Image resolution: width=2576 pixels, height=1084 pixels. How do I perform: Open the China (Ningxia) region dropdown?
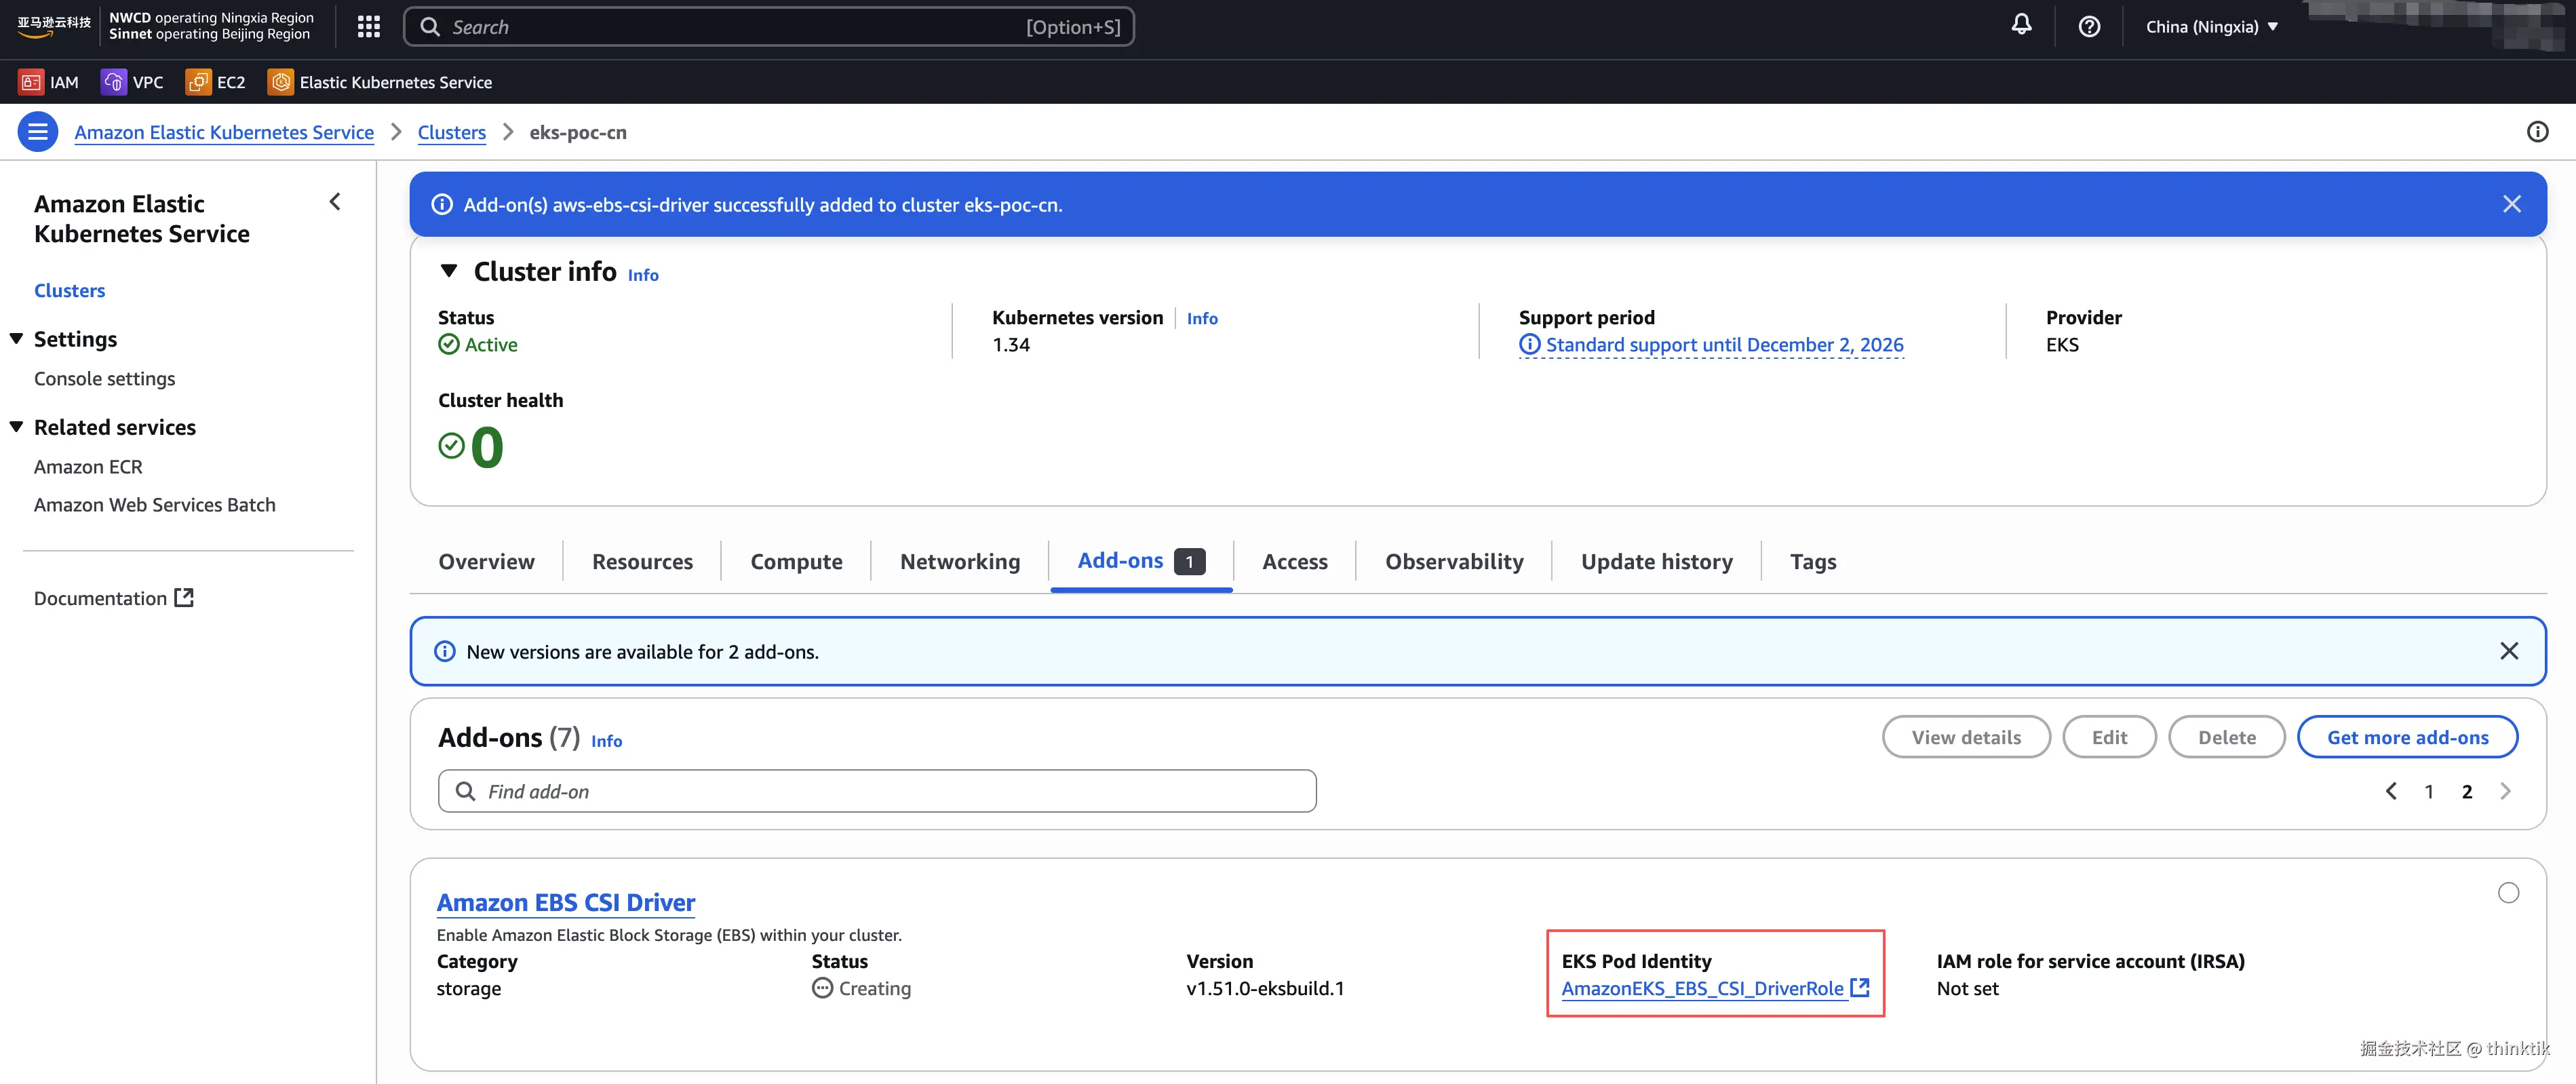pyautogui.click(x=2211, y=27)
